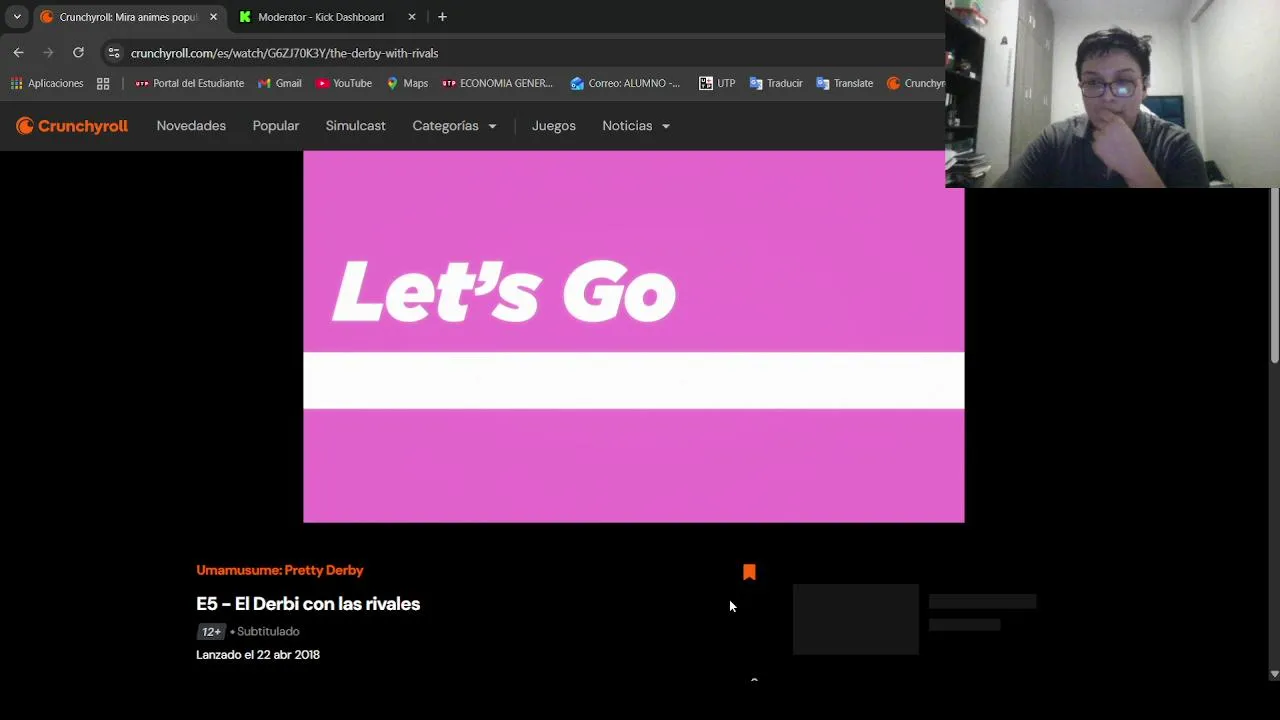The image size is (1280, 720).
Task: Open the Aplicaciones apps shortcut
Action: pyautogui.click(x=47, y=83)
